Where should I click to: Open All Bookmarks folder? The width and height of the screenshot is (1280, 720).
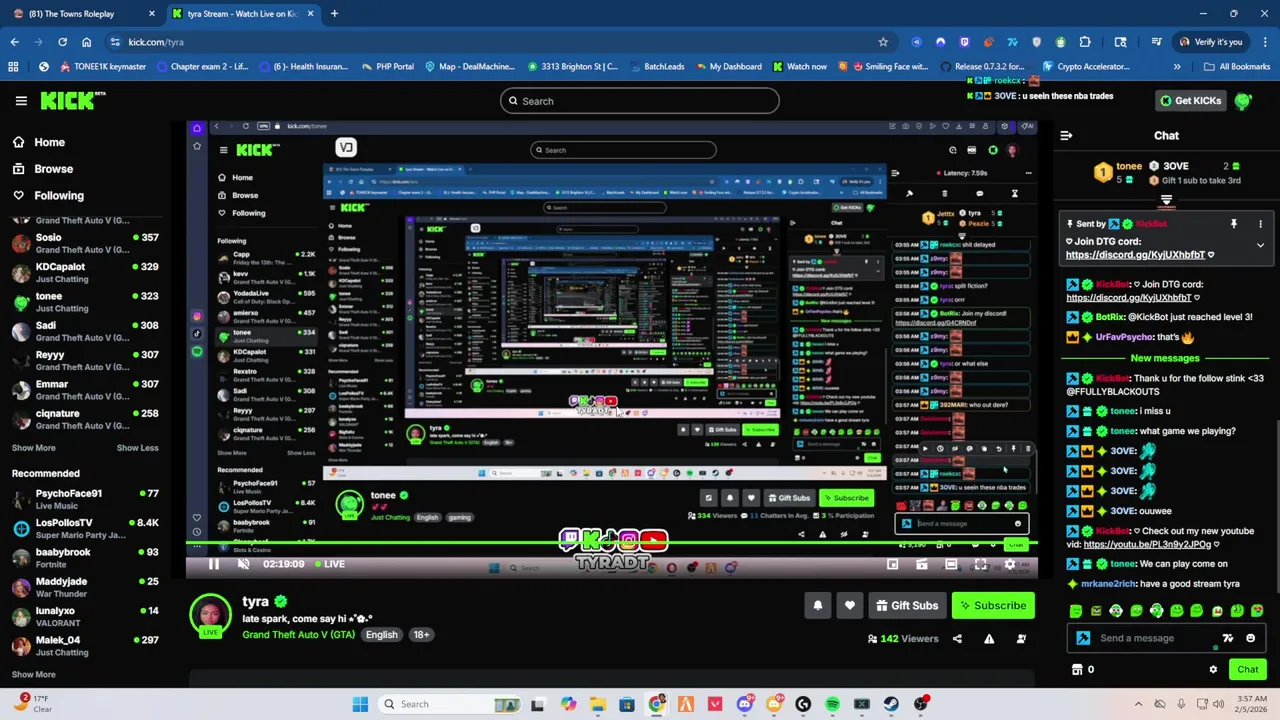click(x=1236, y=67)
